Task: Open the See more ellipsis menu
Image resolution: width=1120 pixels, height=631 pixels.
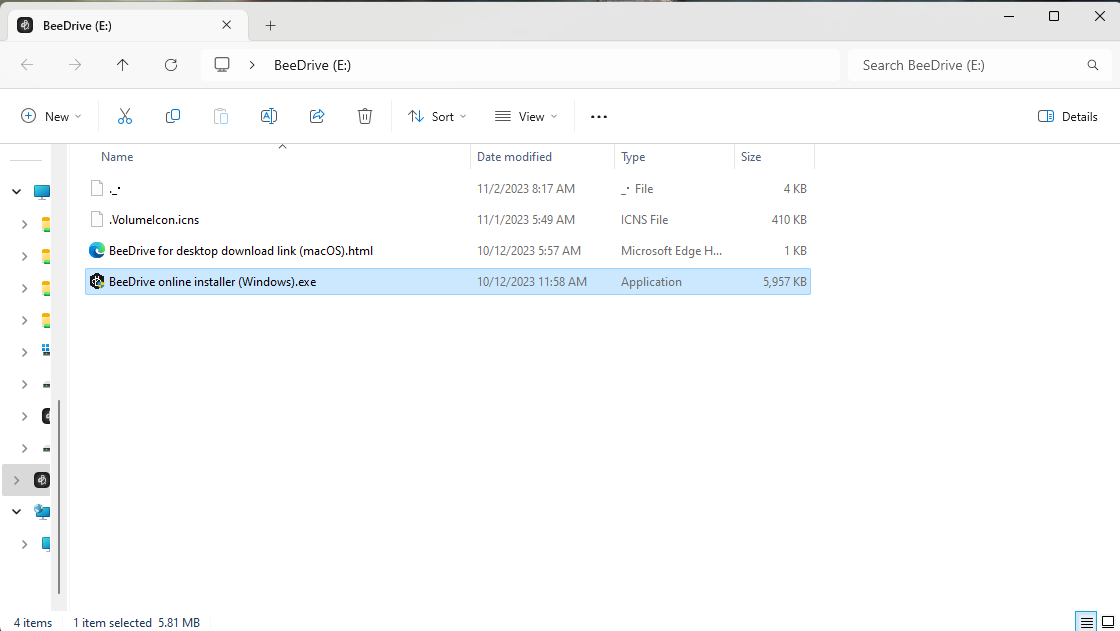Action: point(599,117)
